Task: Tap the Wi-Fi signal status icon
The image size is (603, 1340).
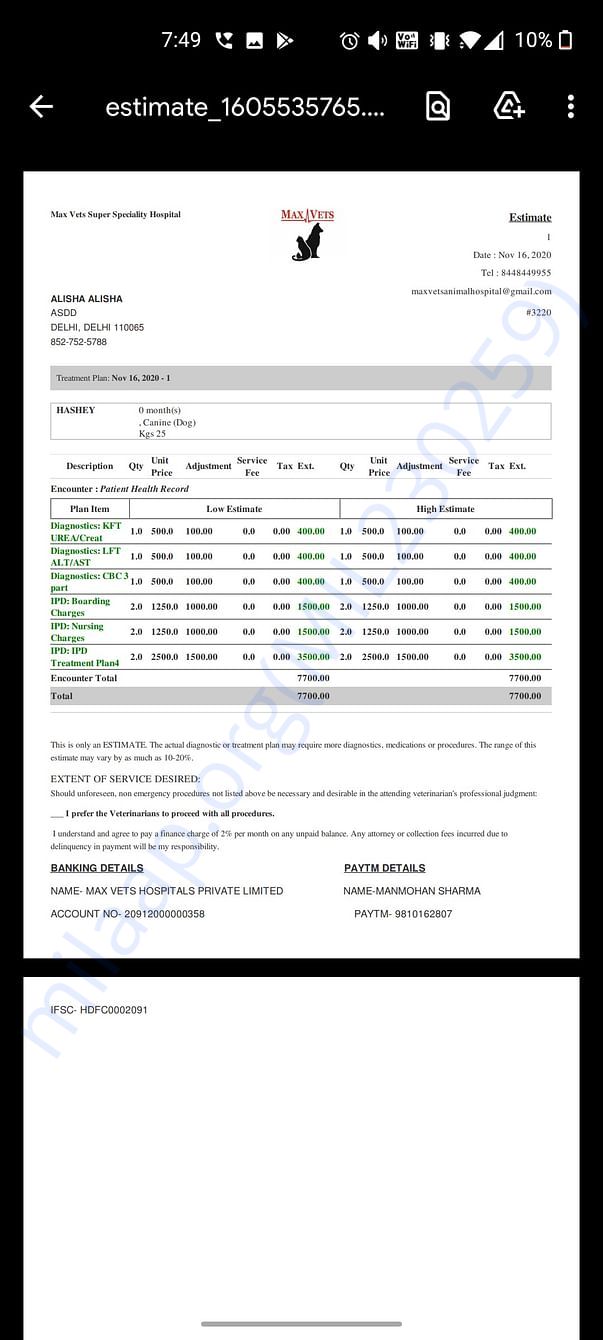Action: 469,41
